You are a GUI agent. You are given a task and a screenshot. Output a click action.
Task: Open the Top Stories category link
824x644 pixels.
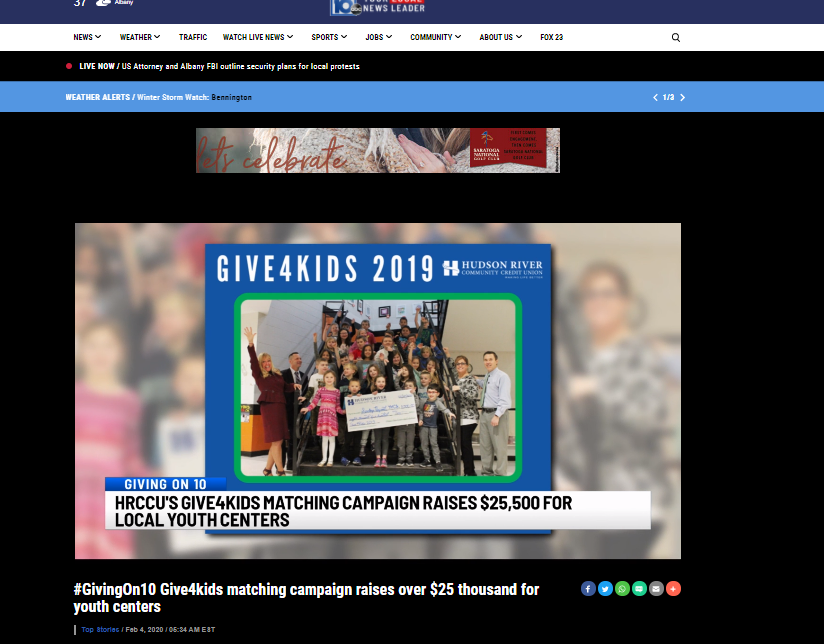click(100, 630)
